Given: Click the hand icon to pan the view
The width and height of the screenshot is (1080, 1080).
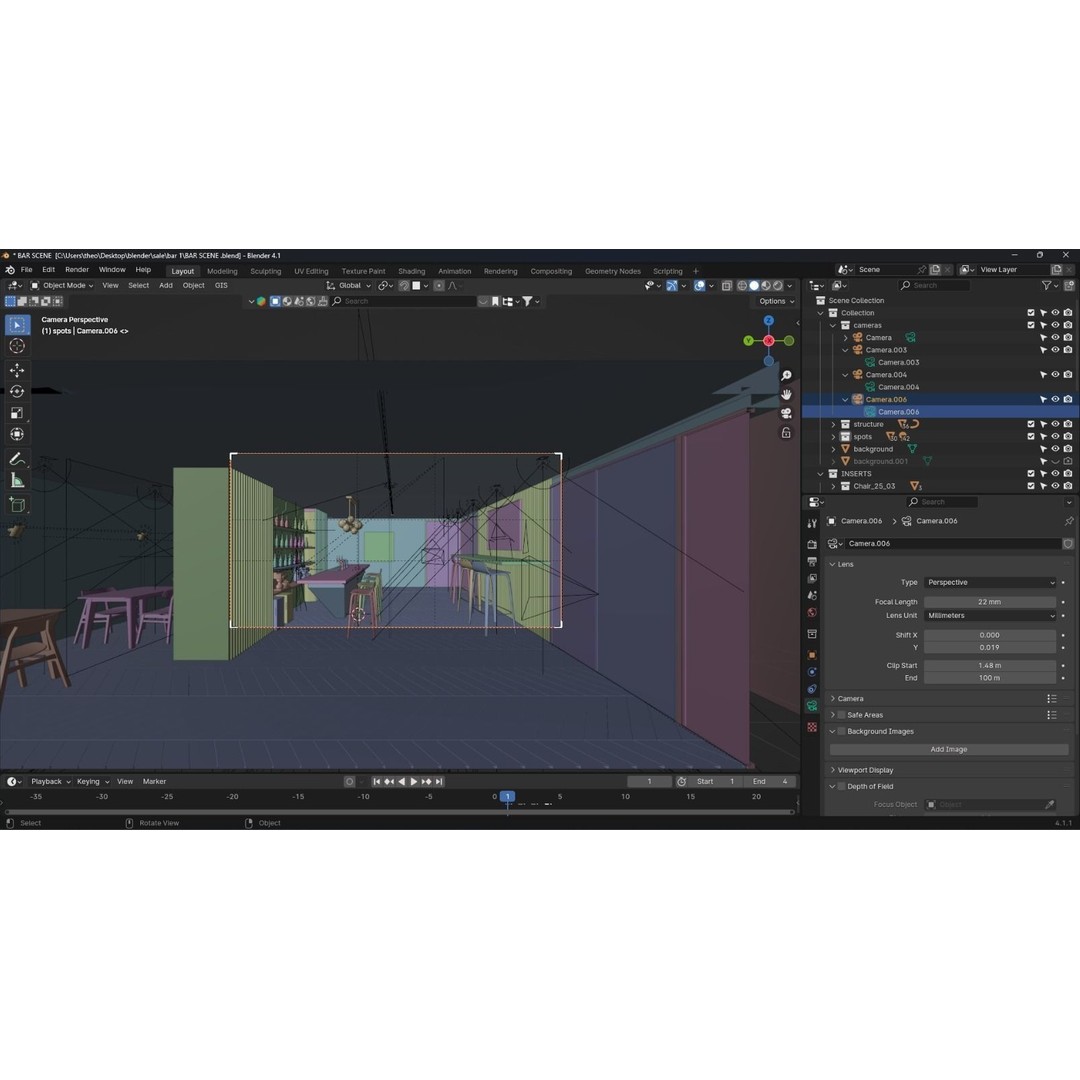Looking at the screenshot, I should click(786, 394).
